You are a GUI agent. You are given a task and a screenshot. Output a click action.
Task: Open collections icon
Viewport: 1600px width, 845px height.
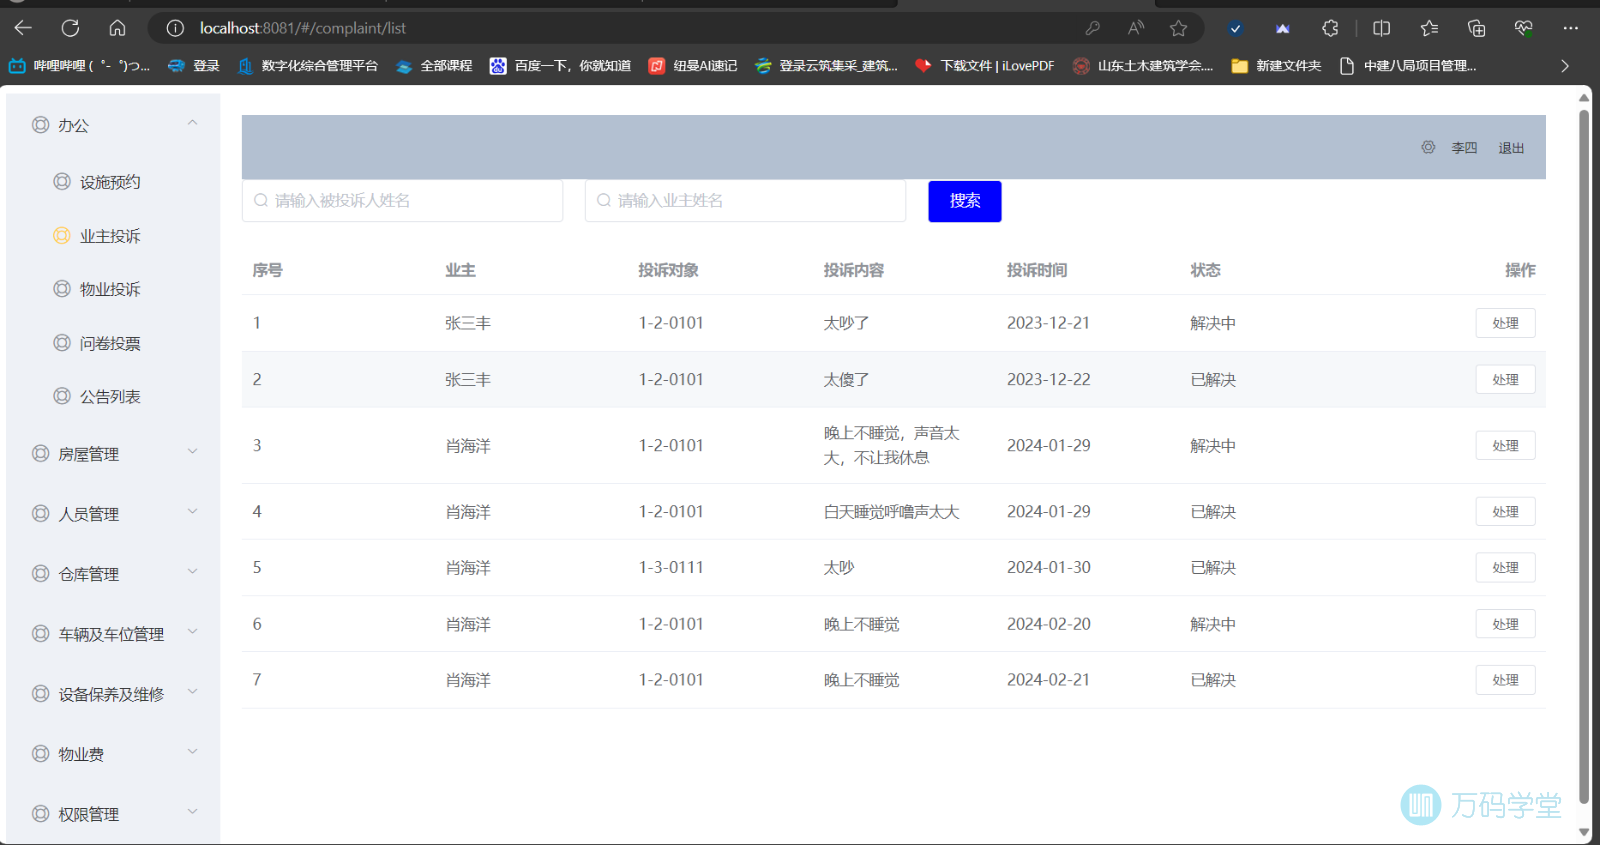1476,28
